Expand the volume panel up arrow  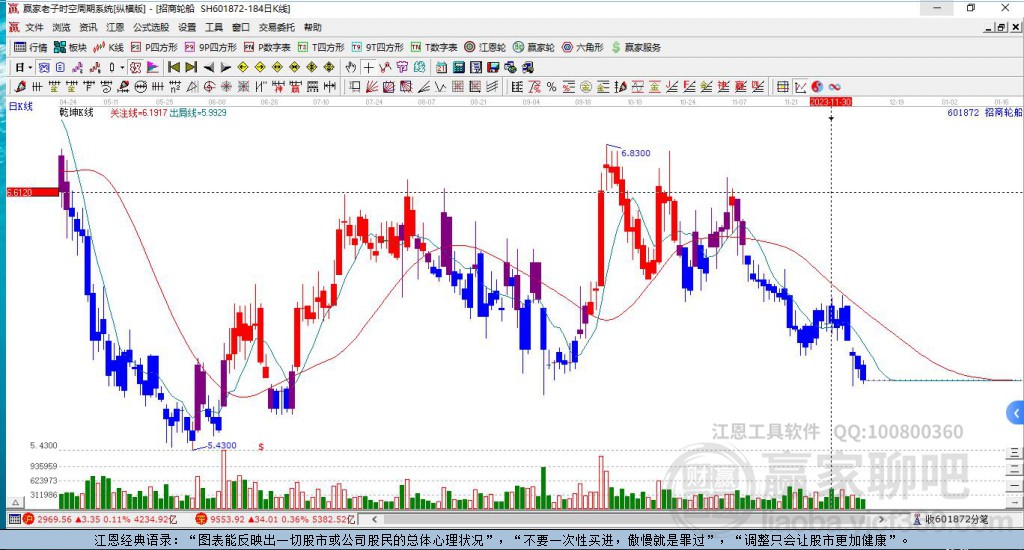click(15, 502)
